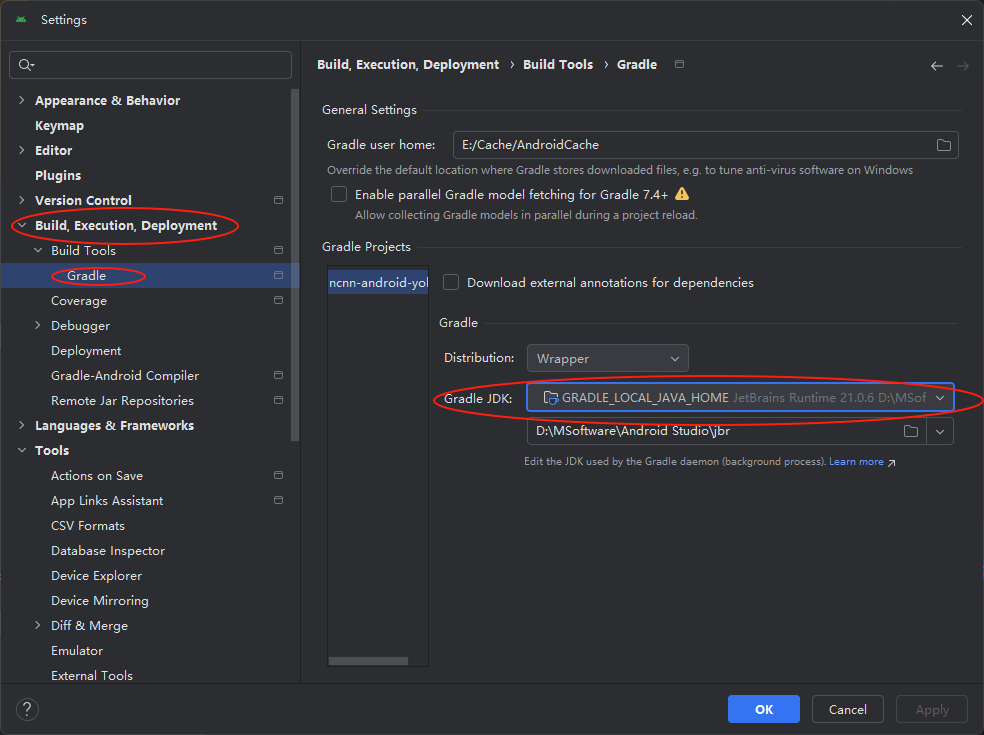This screenshot has width=984, height=735.
Task: Expand Appearance & Behavior section
Action: pos(22,100)
